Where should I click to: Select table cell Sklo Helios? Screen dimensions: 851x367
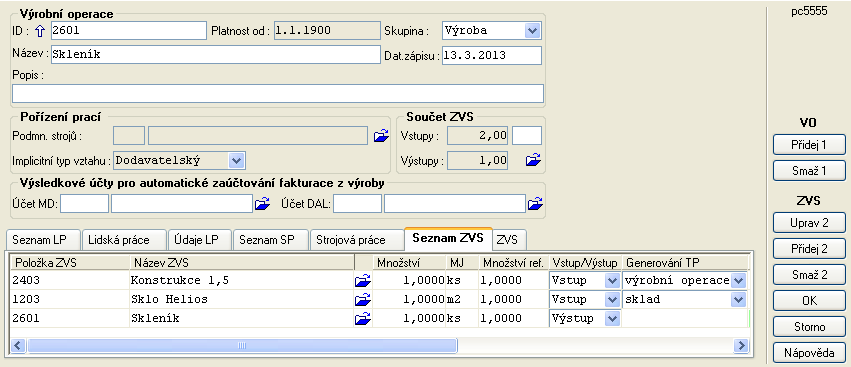pos(242,299)
